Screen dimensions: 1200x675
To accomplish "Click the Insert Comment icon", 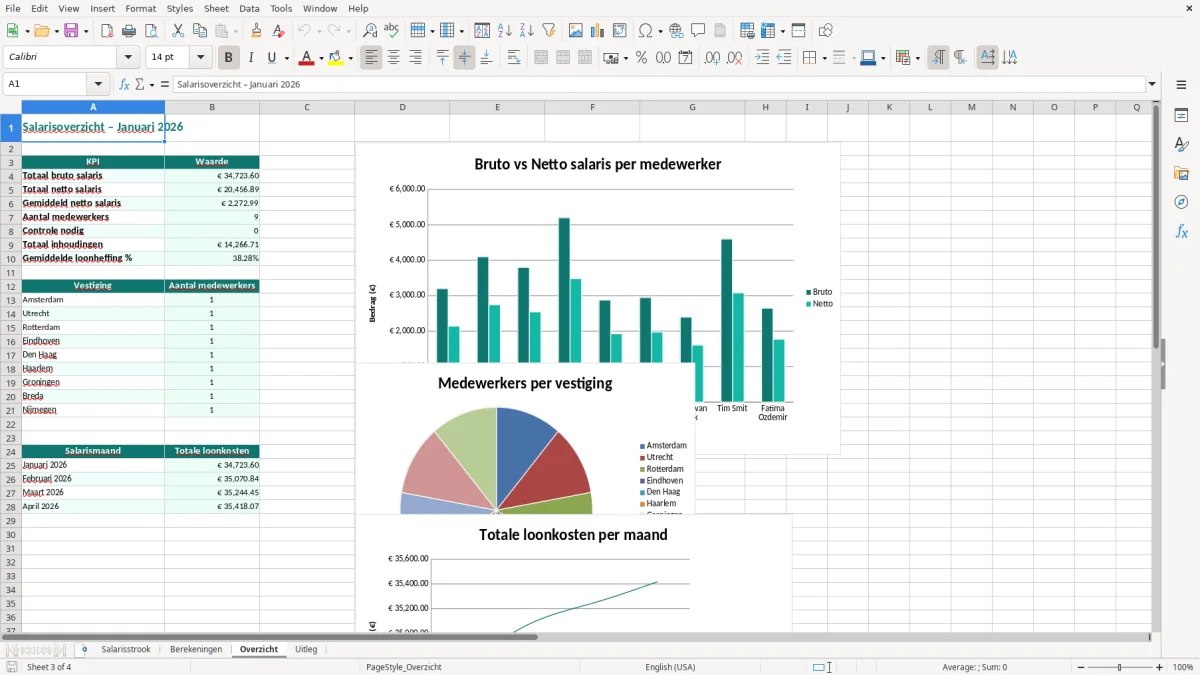I will point(698,31).
